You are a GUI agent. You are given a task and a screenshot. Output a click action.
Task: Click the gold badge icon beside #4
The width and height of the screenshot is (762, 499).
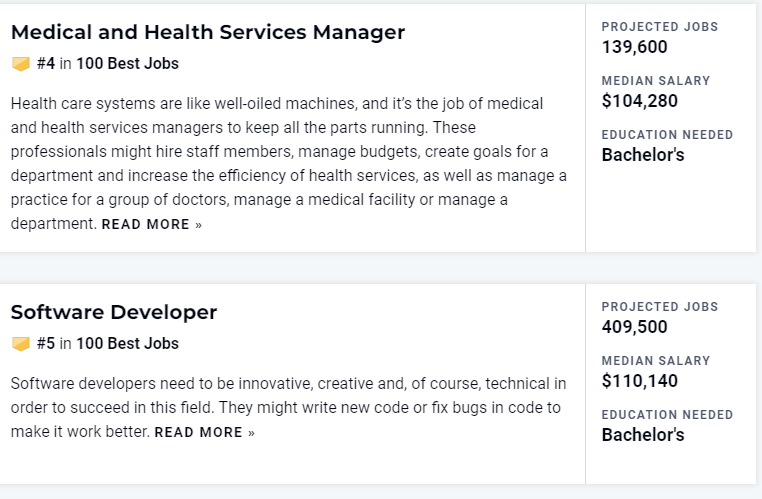click(21, 64)
